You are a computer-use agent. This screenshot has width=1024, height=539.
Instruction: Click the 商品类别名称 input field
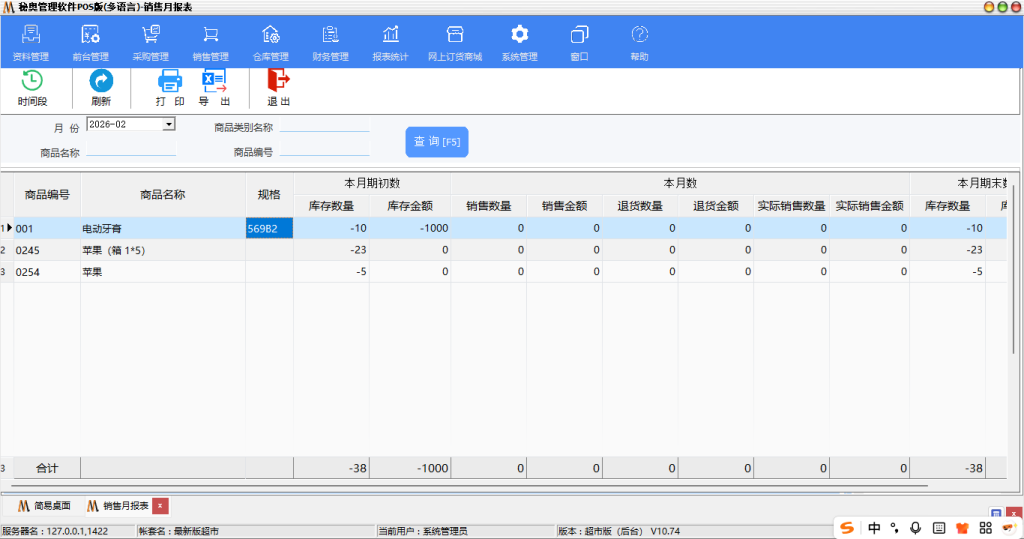click(x=323, y=127)
